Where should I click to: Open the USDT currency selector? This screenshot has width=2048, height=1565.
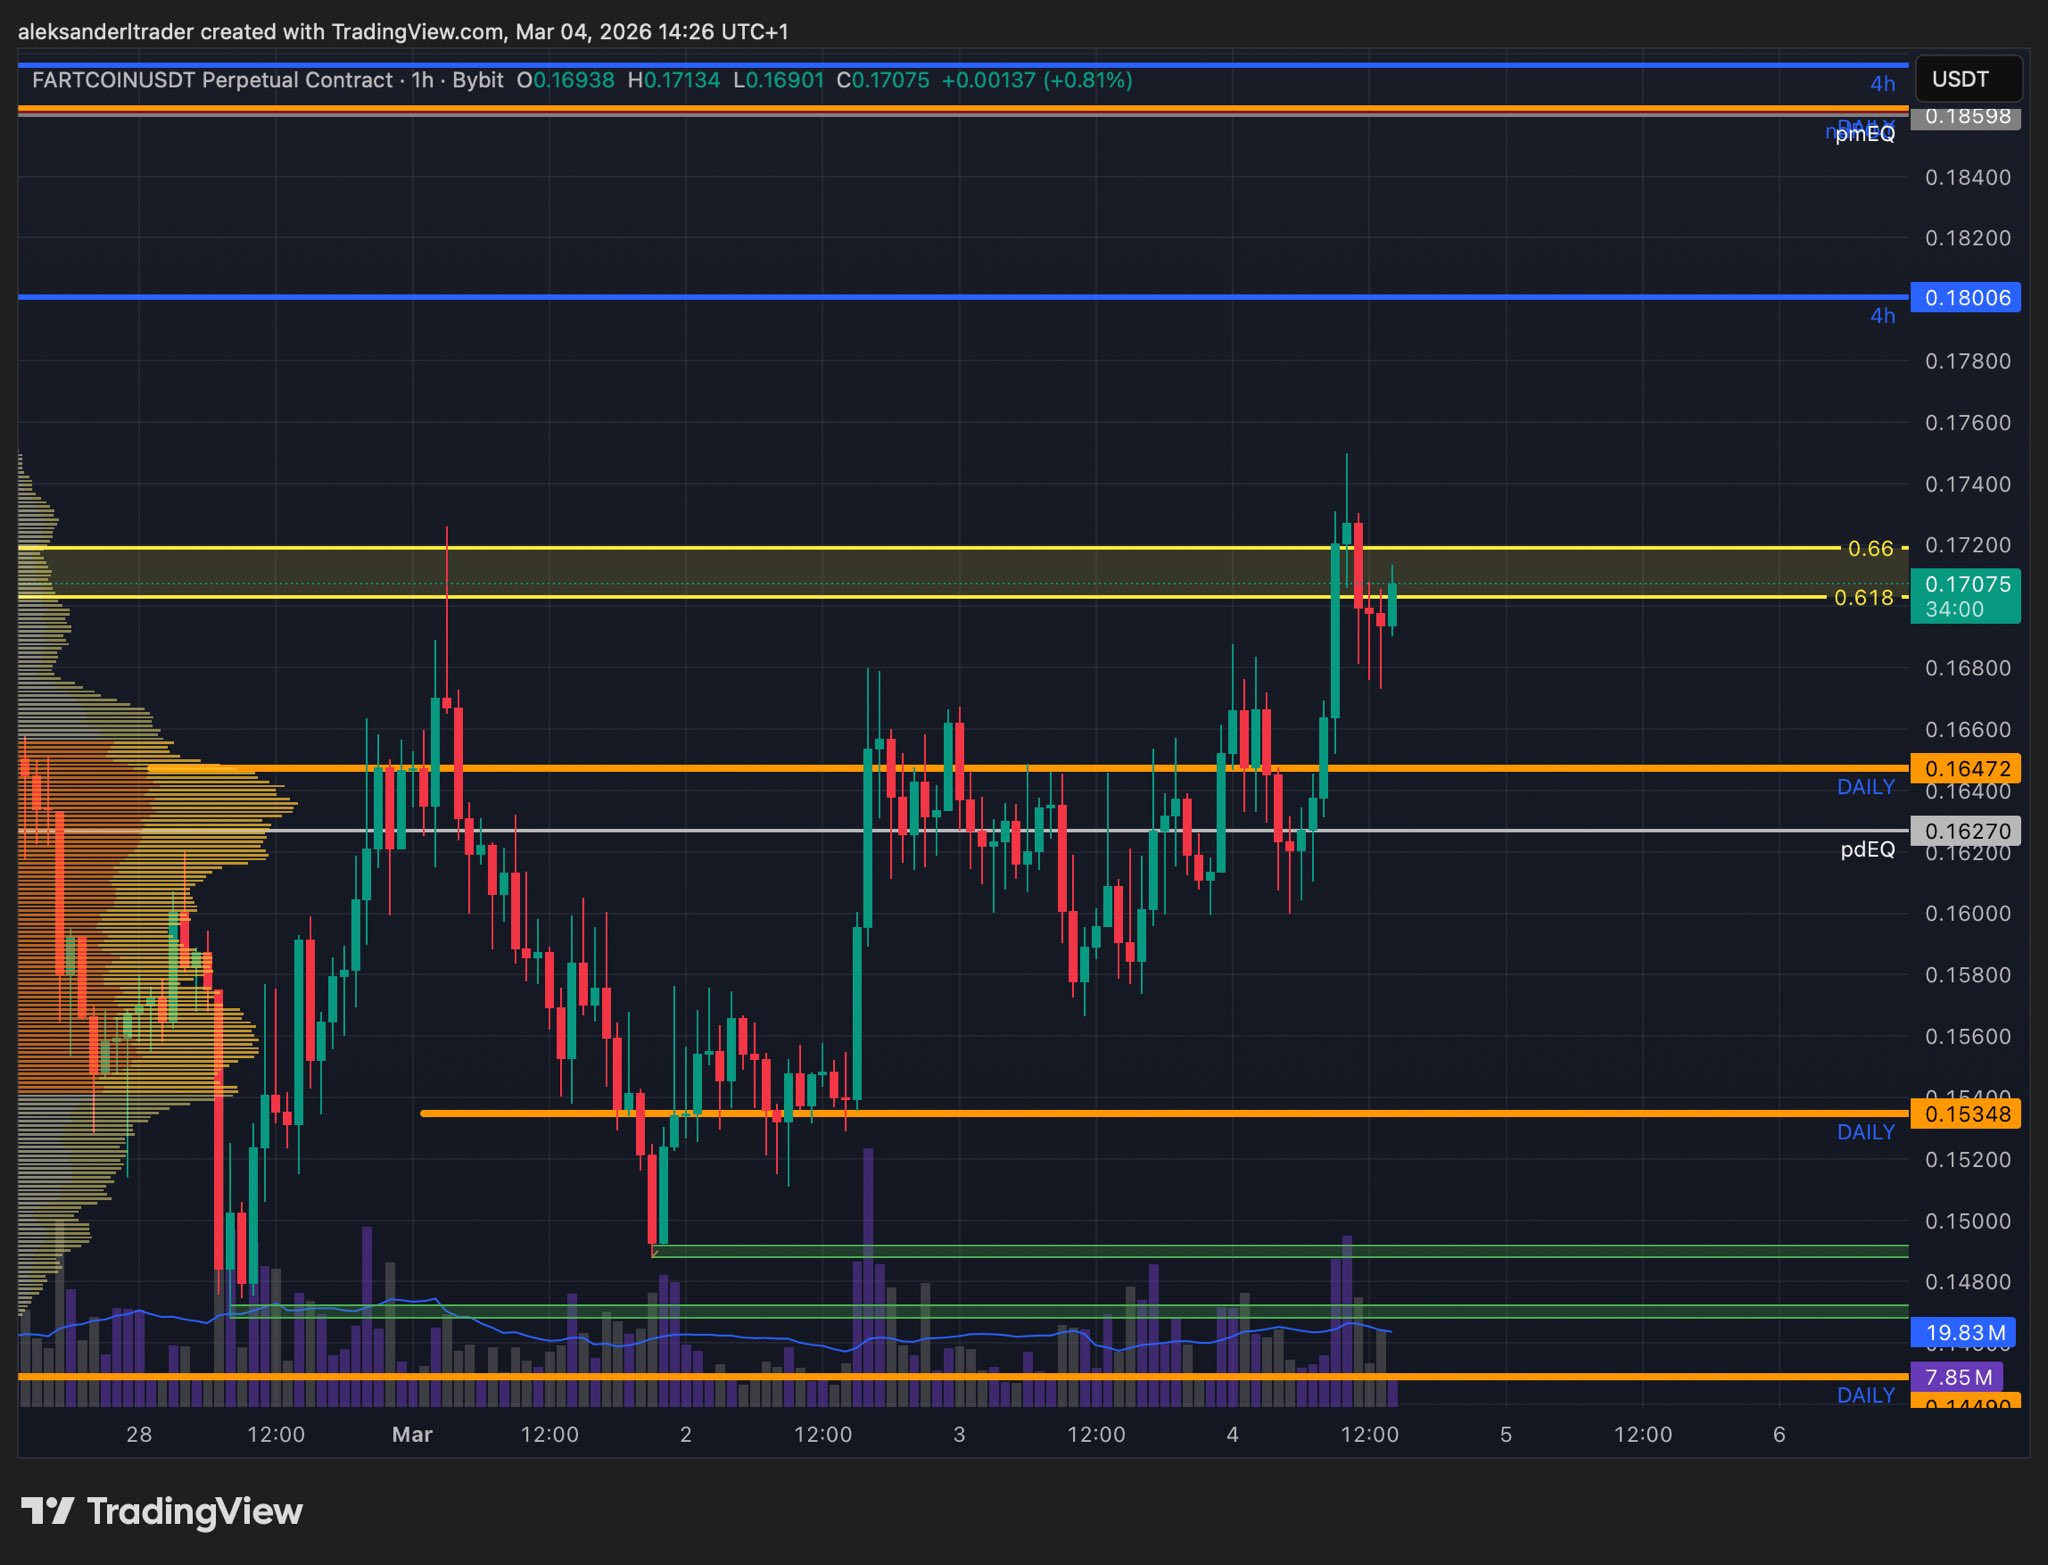pyautogui.click(x=1967, y=79)
